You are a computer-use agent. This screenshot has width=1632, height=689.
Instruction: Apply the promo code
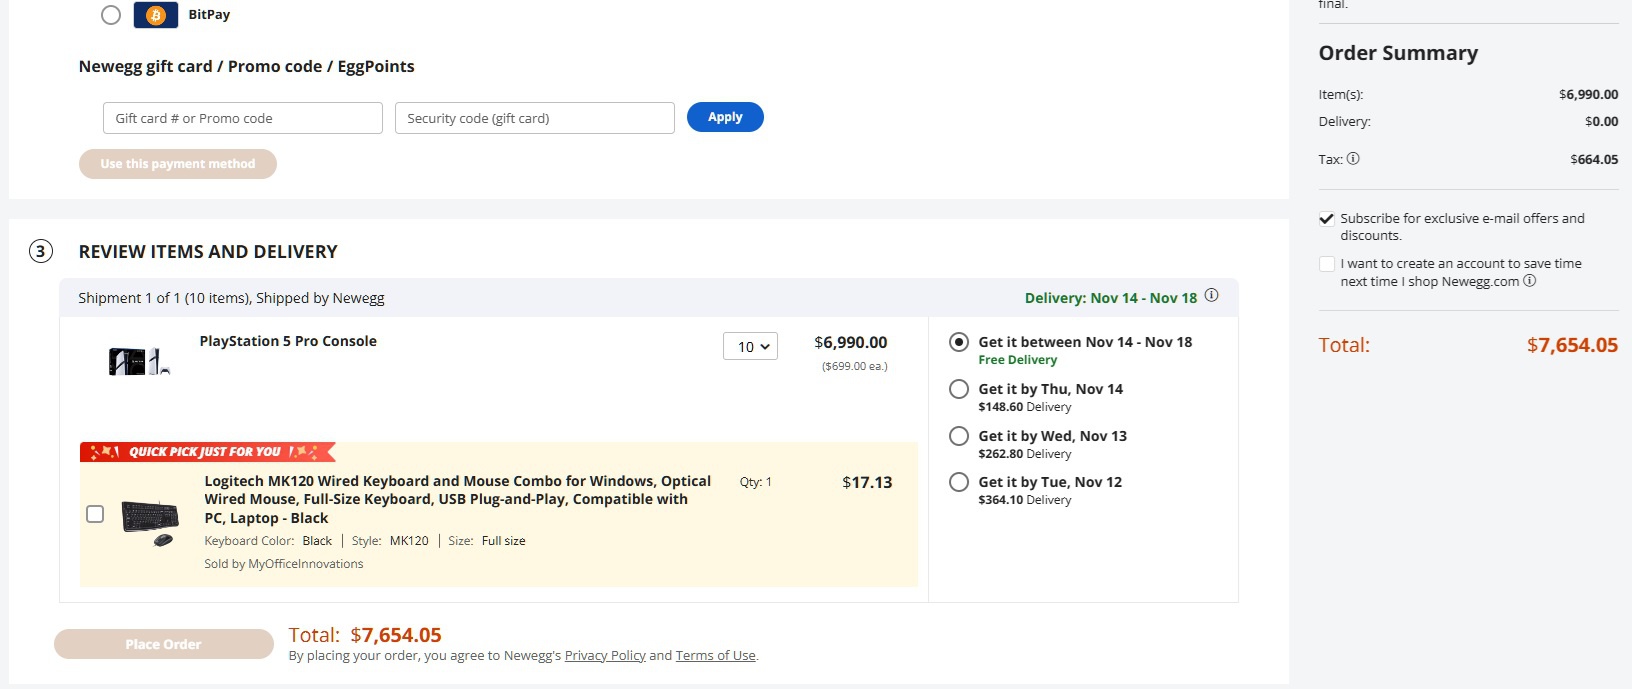pyautogui.click(x=725, y=117)
